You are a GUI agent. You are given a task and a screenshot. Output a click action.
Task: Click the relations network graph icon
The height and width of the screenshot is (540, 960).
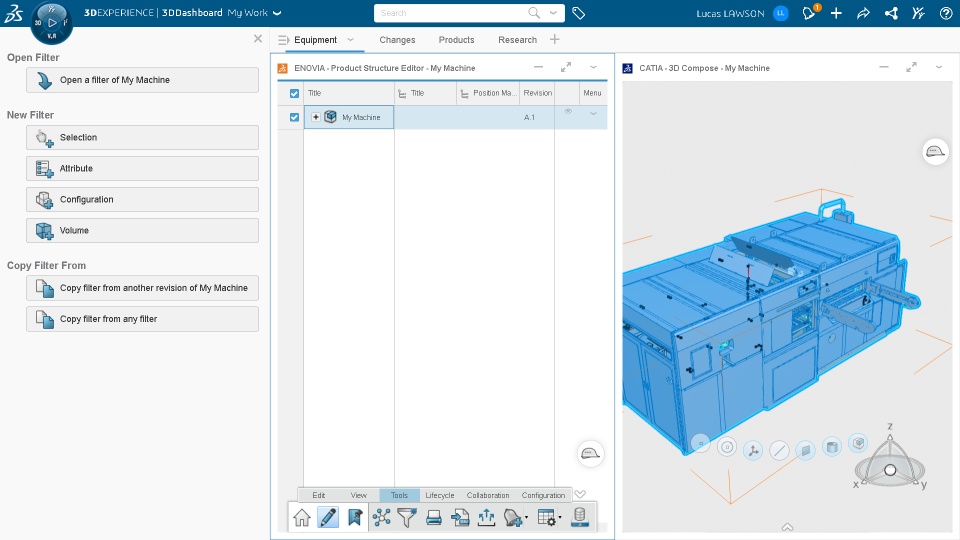381,517
